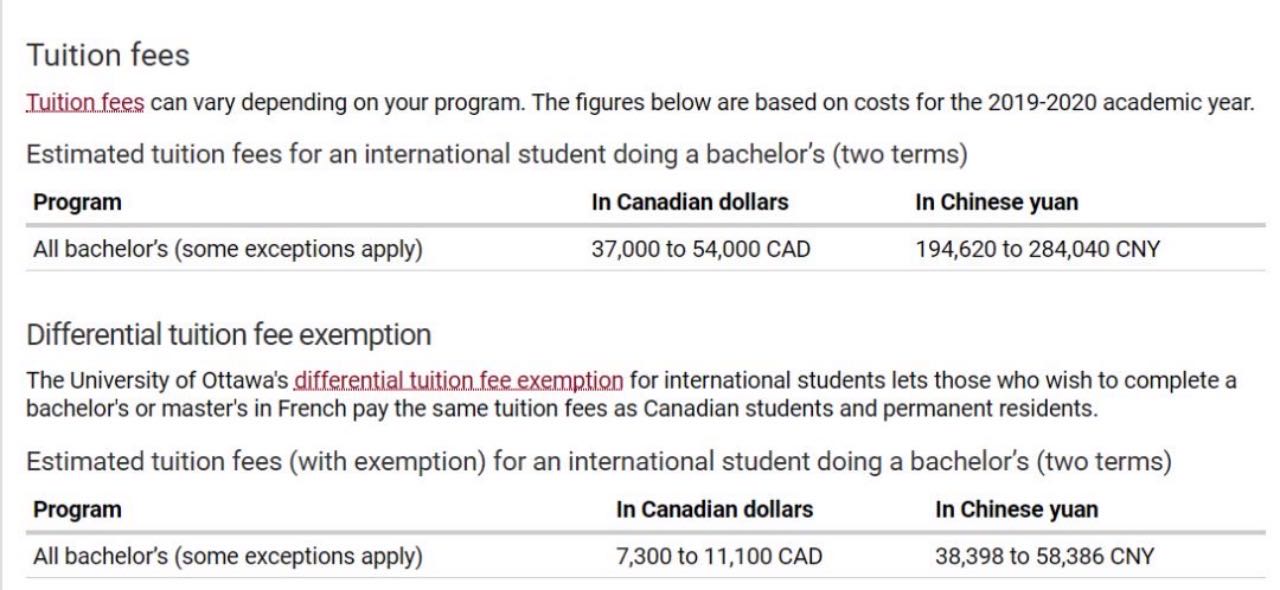Screen dimensions: 1280x590
Task: Open the differential tuition fee exemption link
Action: click(459, 381)
